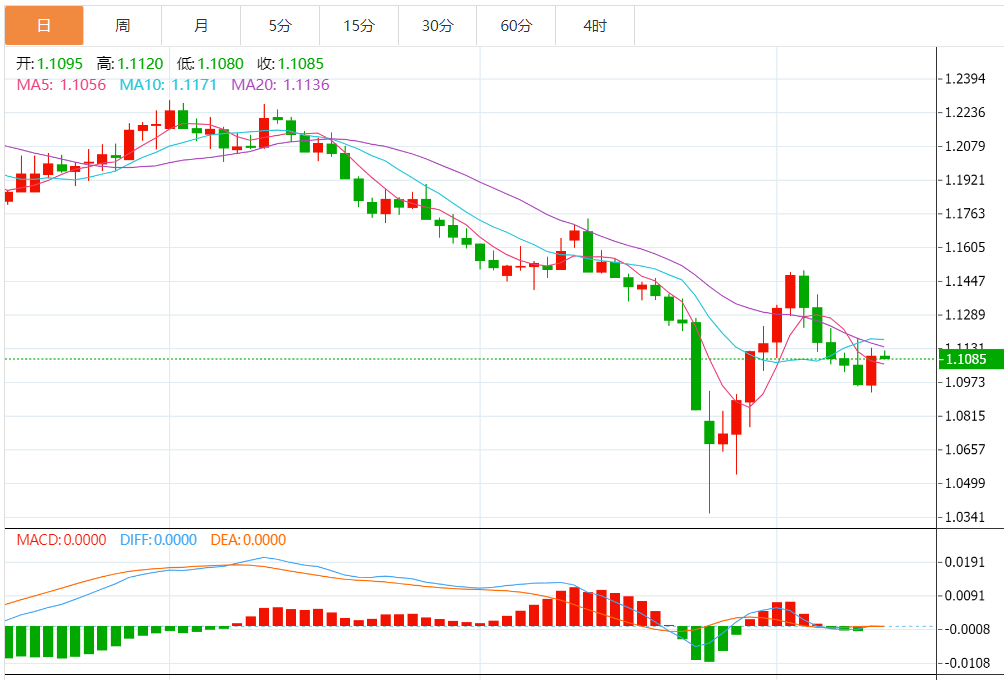Select the 日 daily timeframe tab

pos(44,26)
